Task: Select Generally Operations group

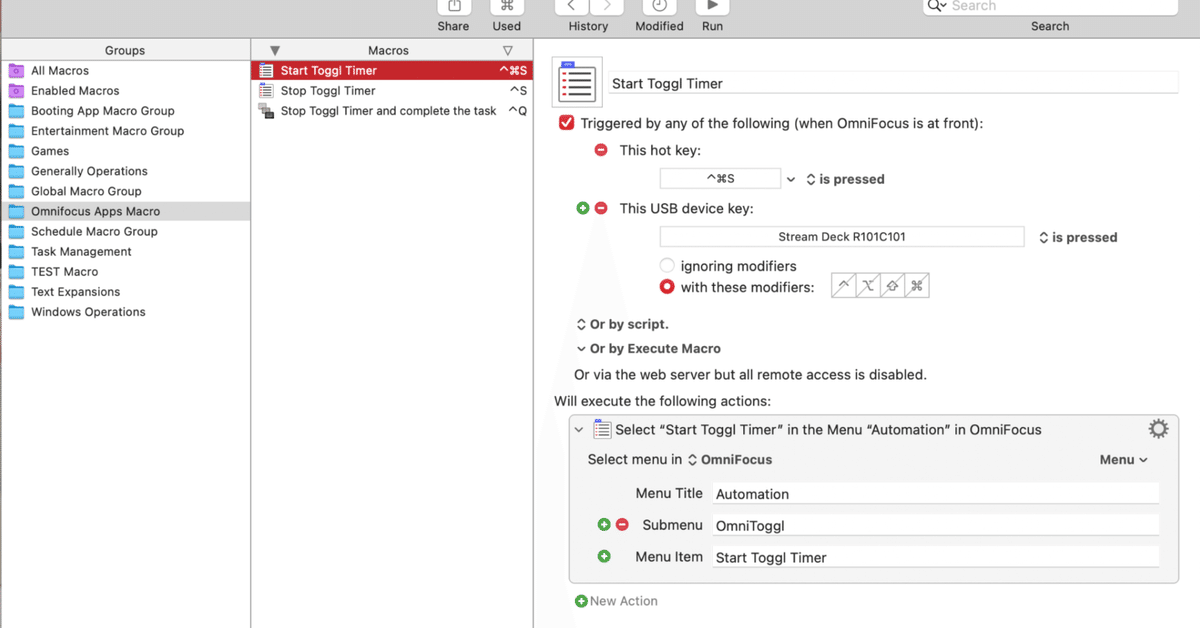Action: click(125, 171)
